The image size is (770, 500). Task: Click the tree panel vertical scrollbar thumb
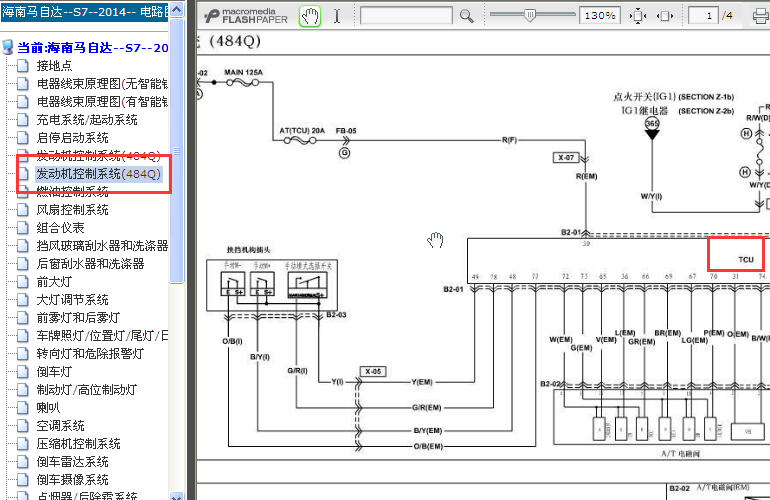(x=177, y=151)
